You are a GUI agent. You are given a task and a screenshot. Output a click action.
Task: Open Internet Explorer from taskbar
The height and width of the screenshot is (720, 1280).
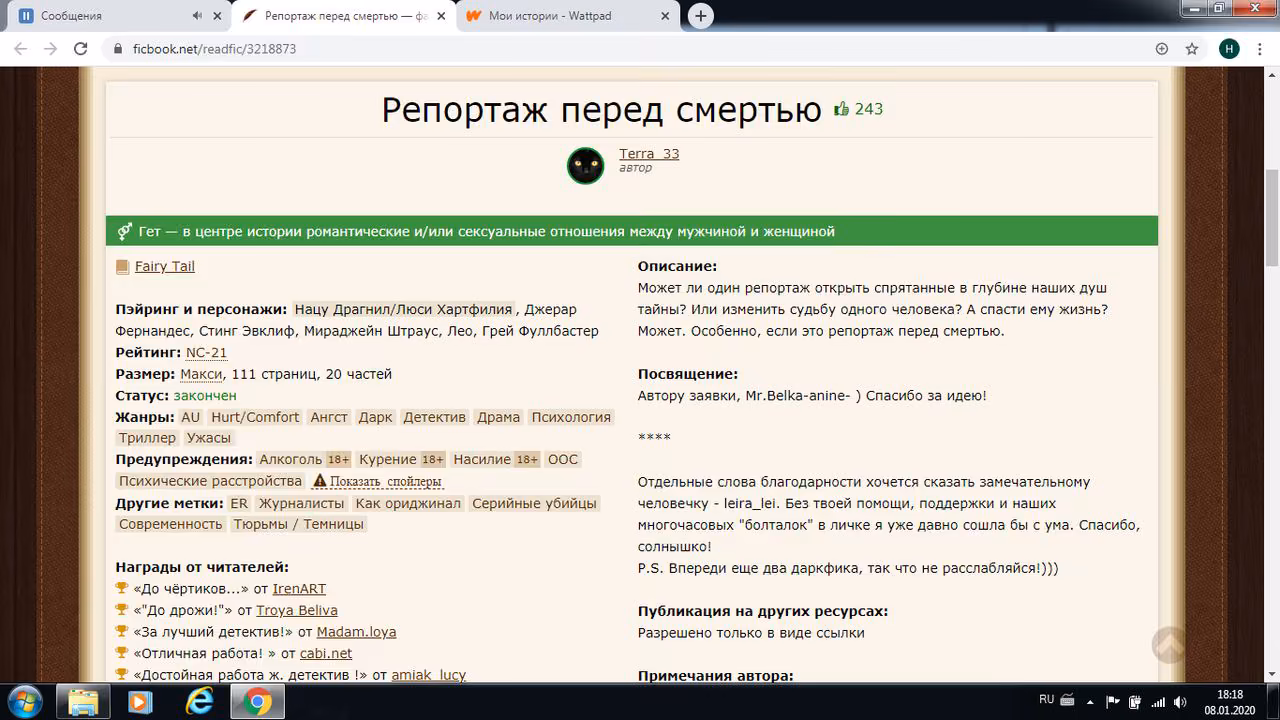coord(199,702)
